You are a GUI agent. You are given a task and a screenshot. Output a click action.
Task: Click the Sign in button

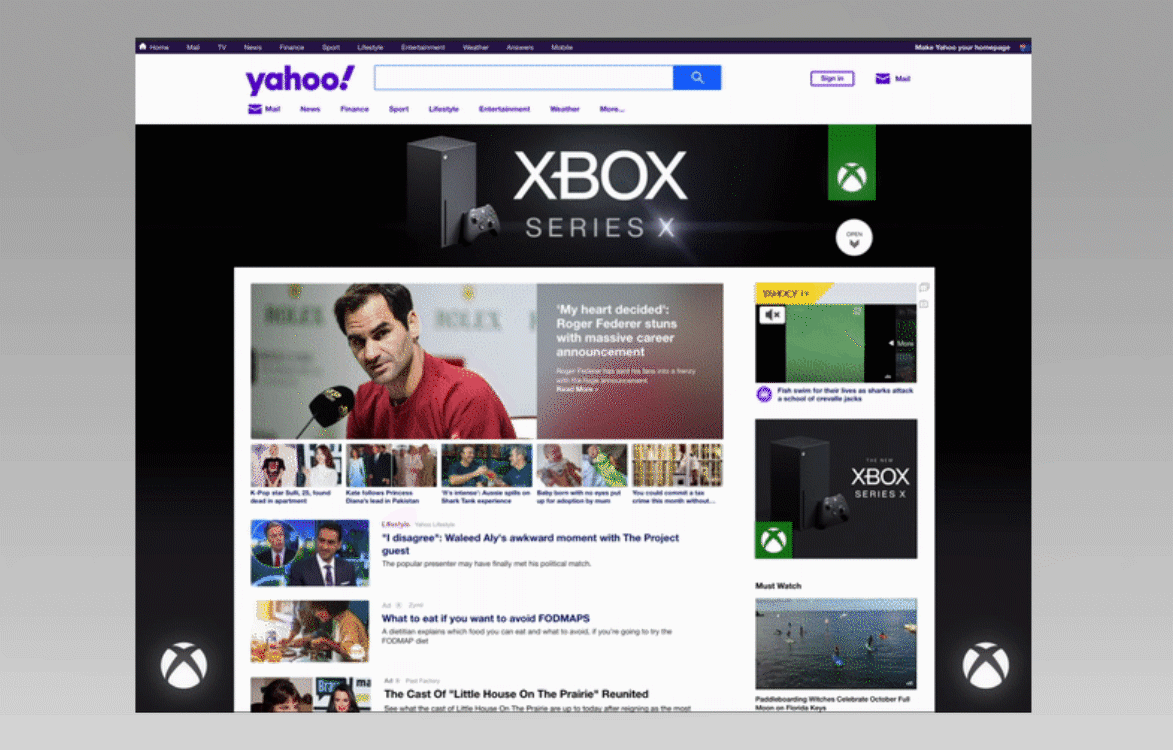click(x=832, y=79)
